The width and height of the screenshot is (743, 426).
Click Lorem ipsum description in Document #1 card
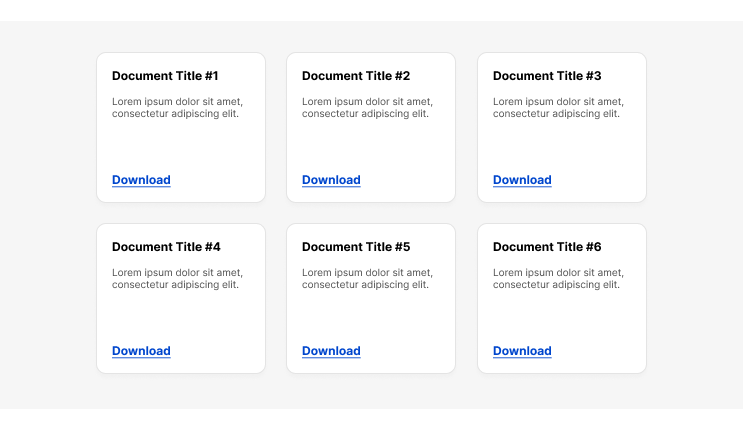[x=177, y=108]
